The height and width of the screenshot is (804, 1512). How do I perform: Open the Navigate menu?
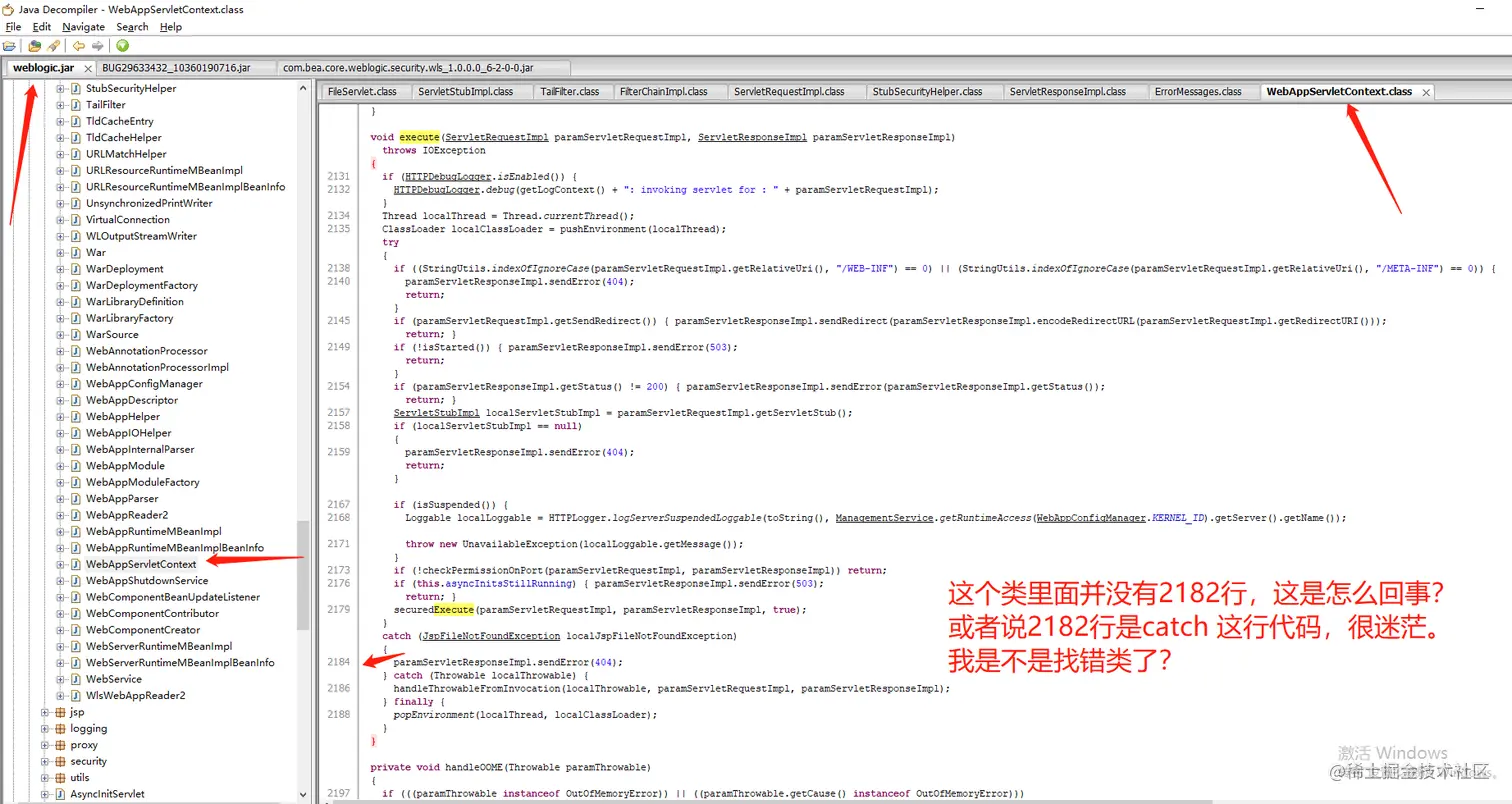coord(83,27)
